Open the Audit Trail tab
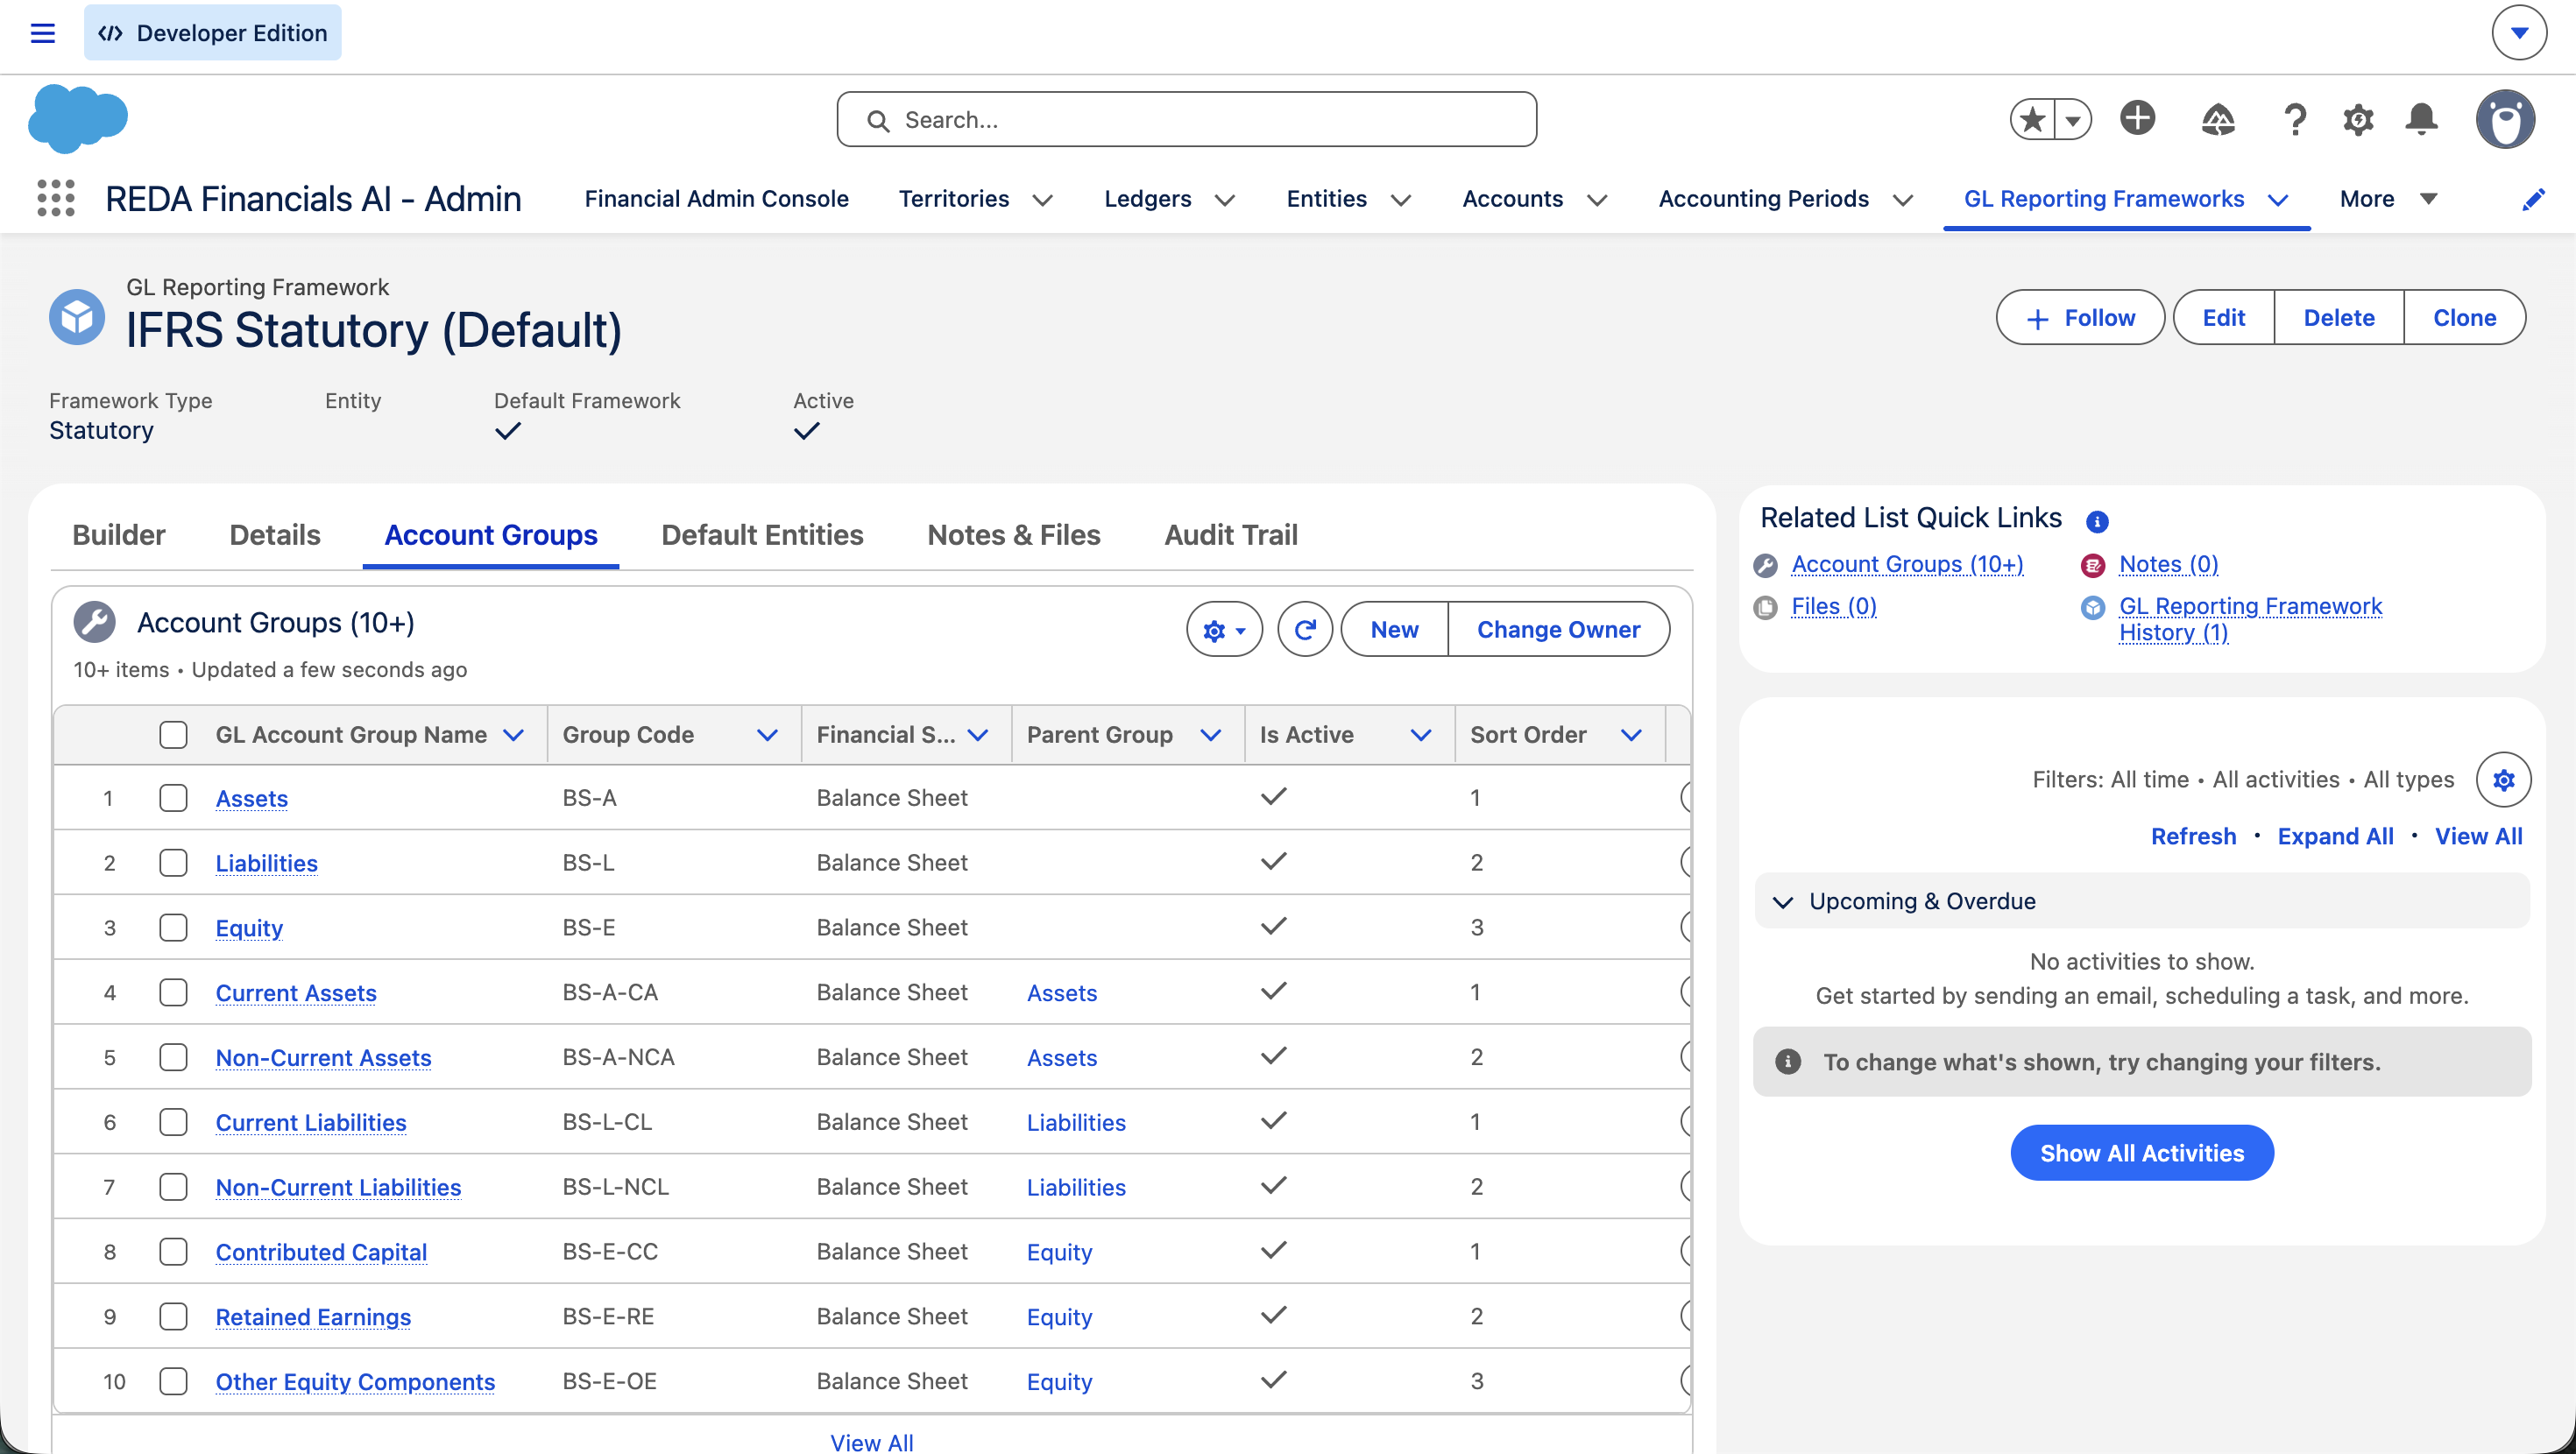 1231,535
